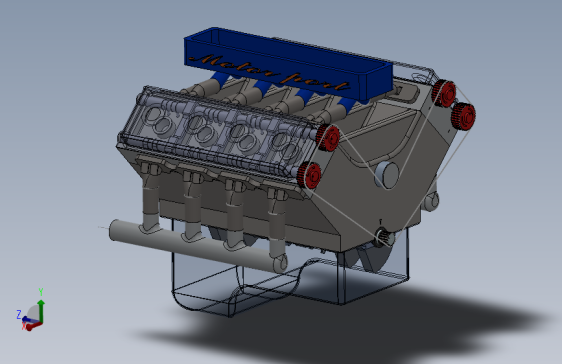Select the lower red cam gear on the left head
562x364 pixels.
(x=310, y=175)
